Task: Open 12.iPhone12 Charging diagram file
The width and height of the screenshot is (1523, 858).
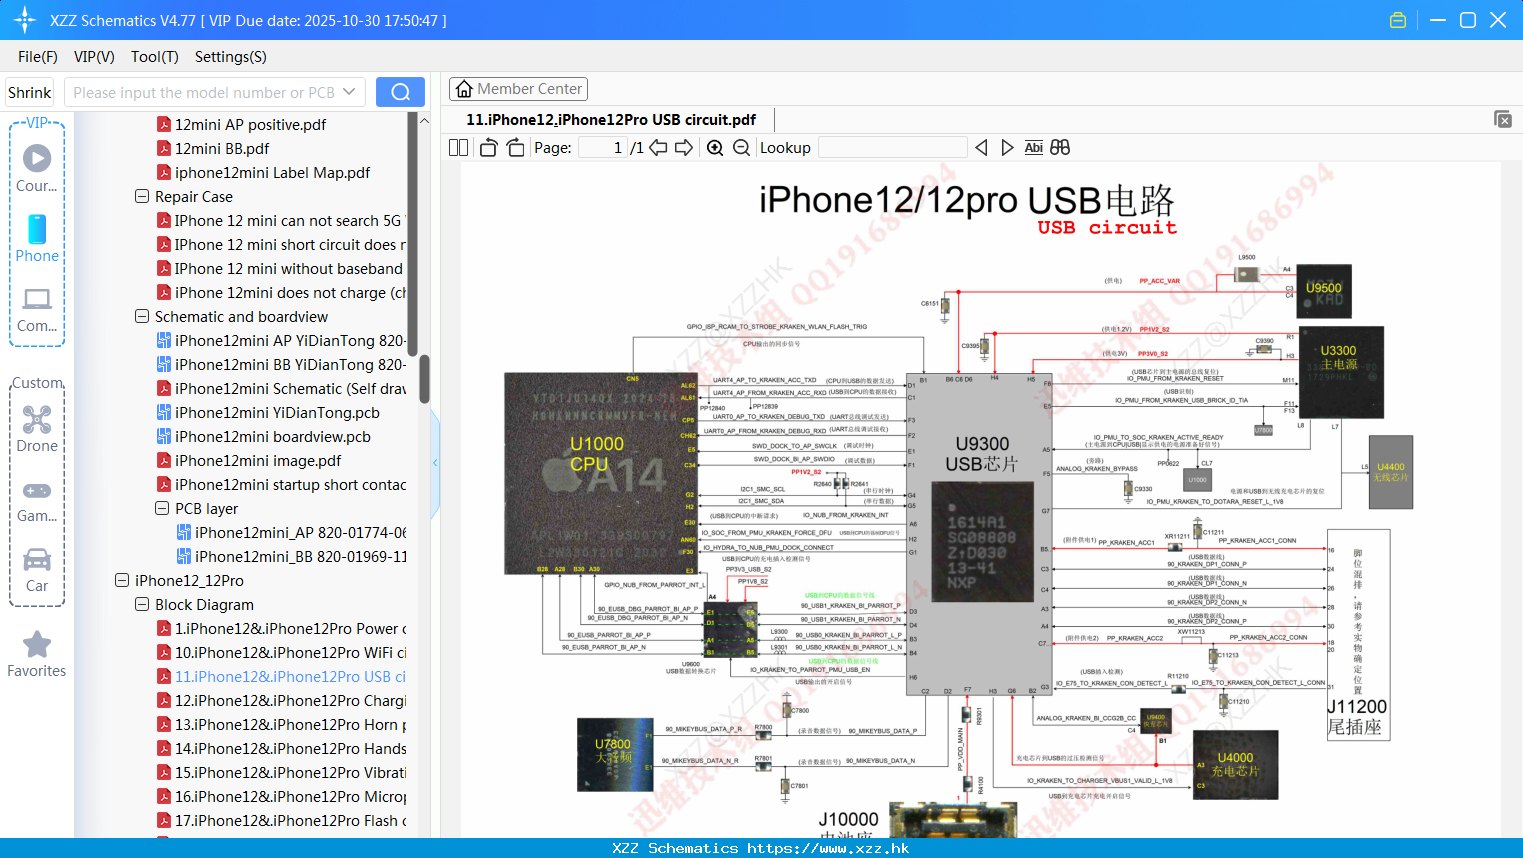Action: [281, 701]
